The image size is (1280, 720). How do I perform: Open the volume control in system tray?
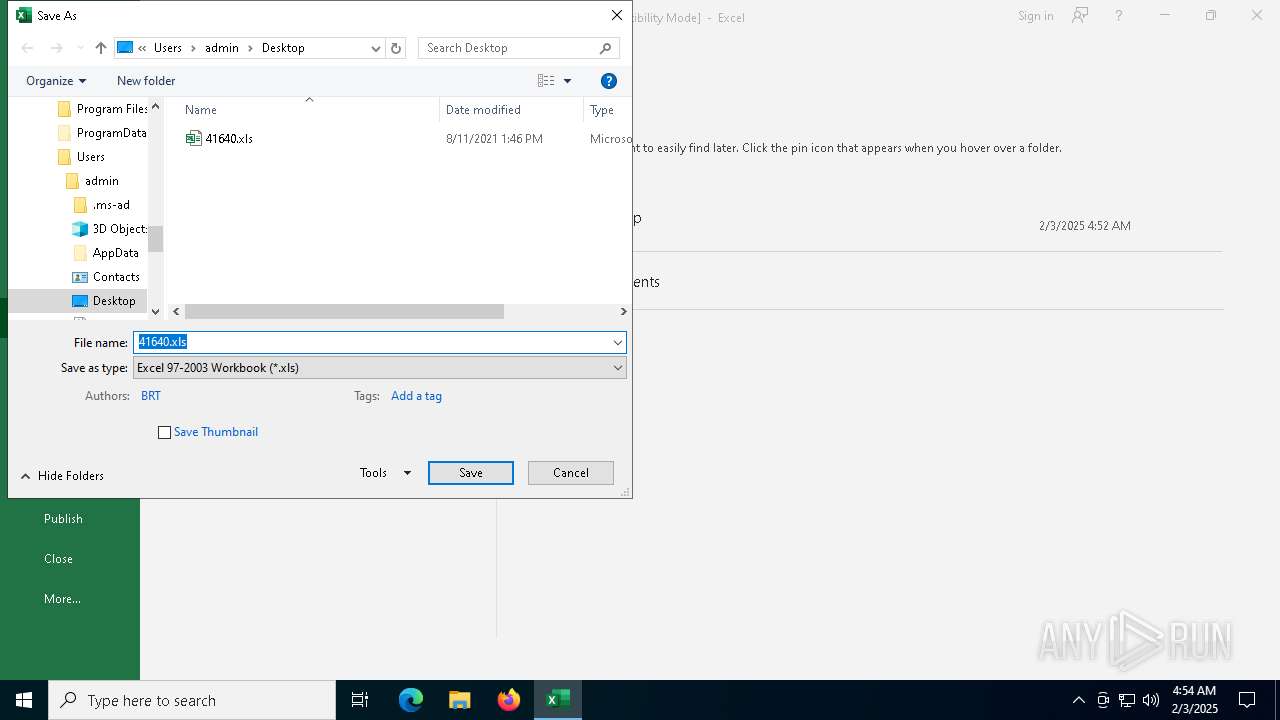point(1151,700)
